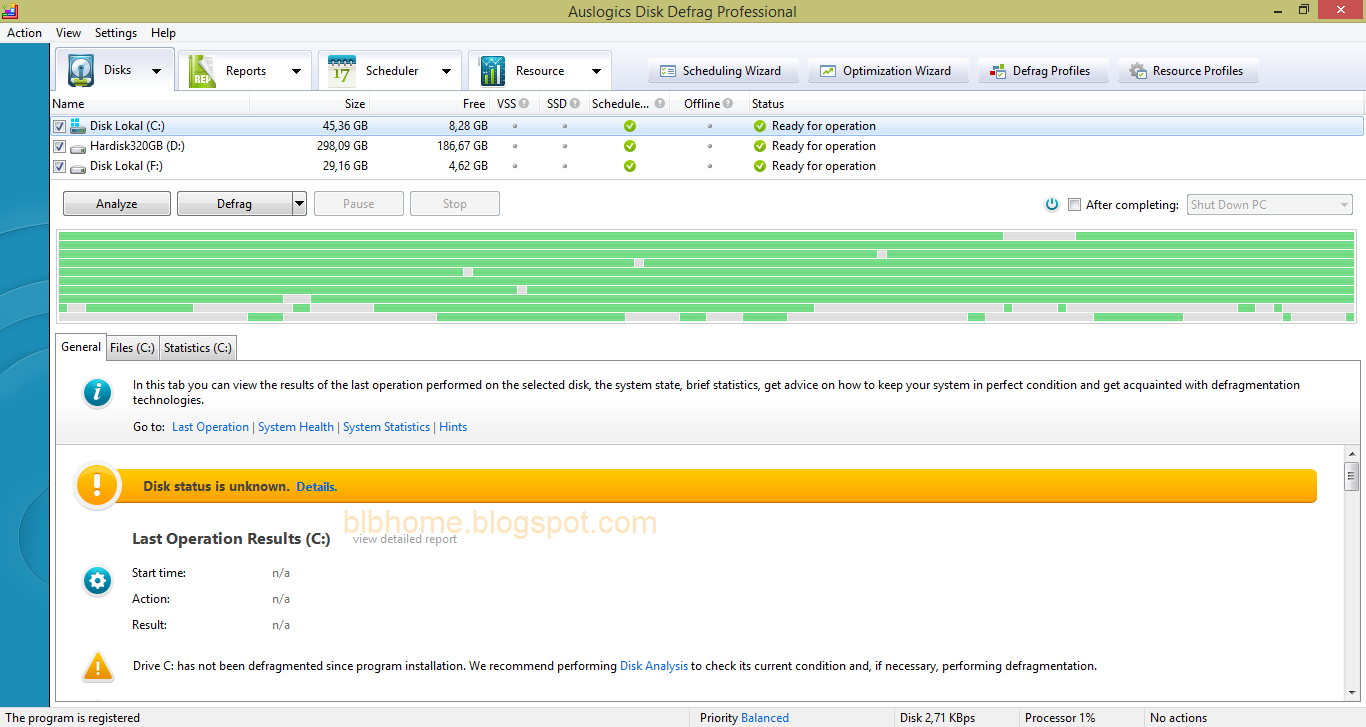This screenshot has height=727, width=1366.
Task: Click the Scheduler calendar icon
Action: click(342, 71)
